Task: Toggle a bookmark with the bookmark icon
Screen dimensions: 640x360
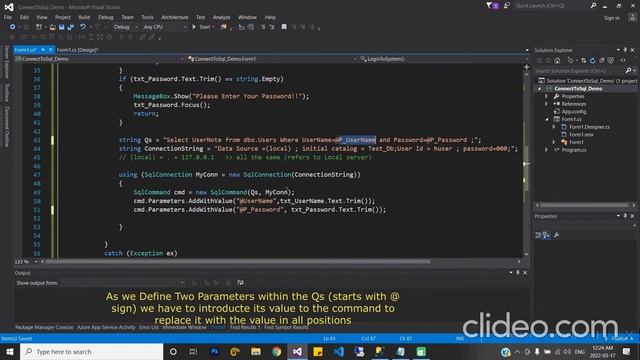Action: (284, 27)
